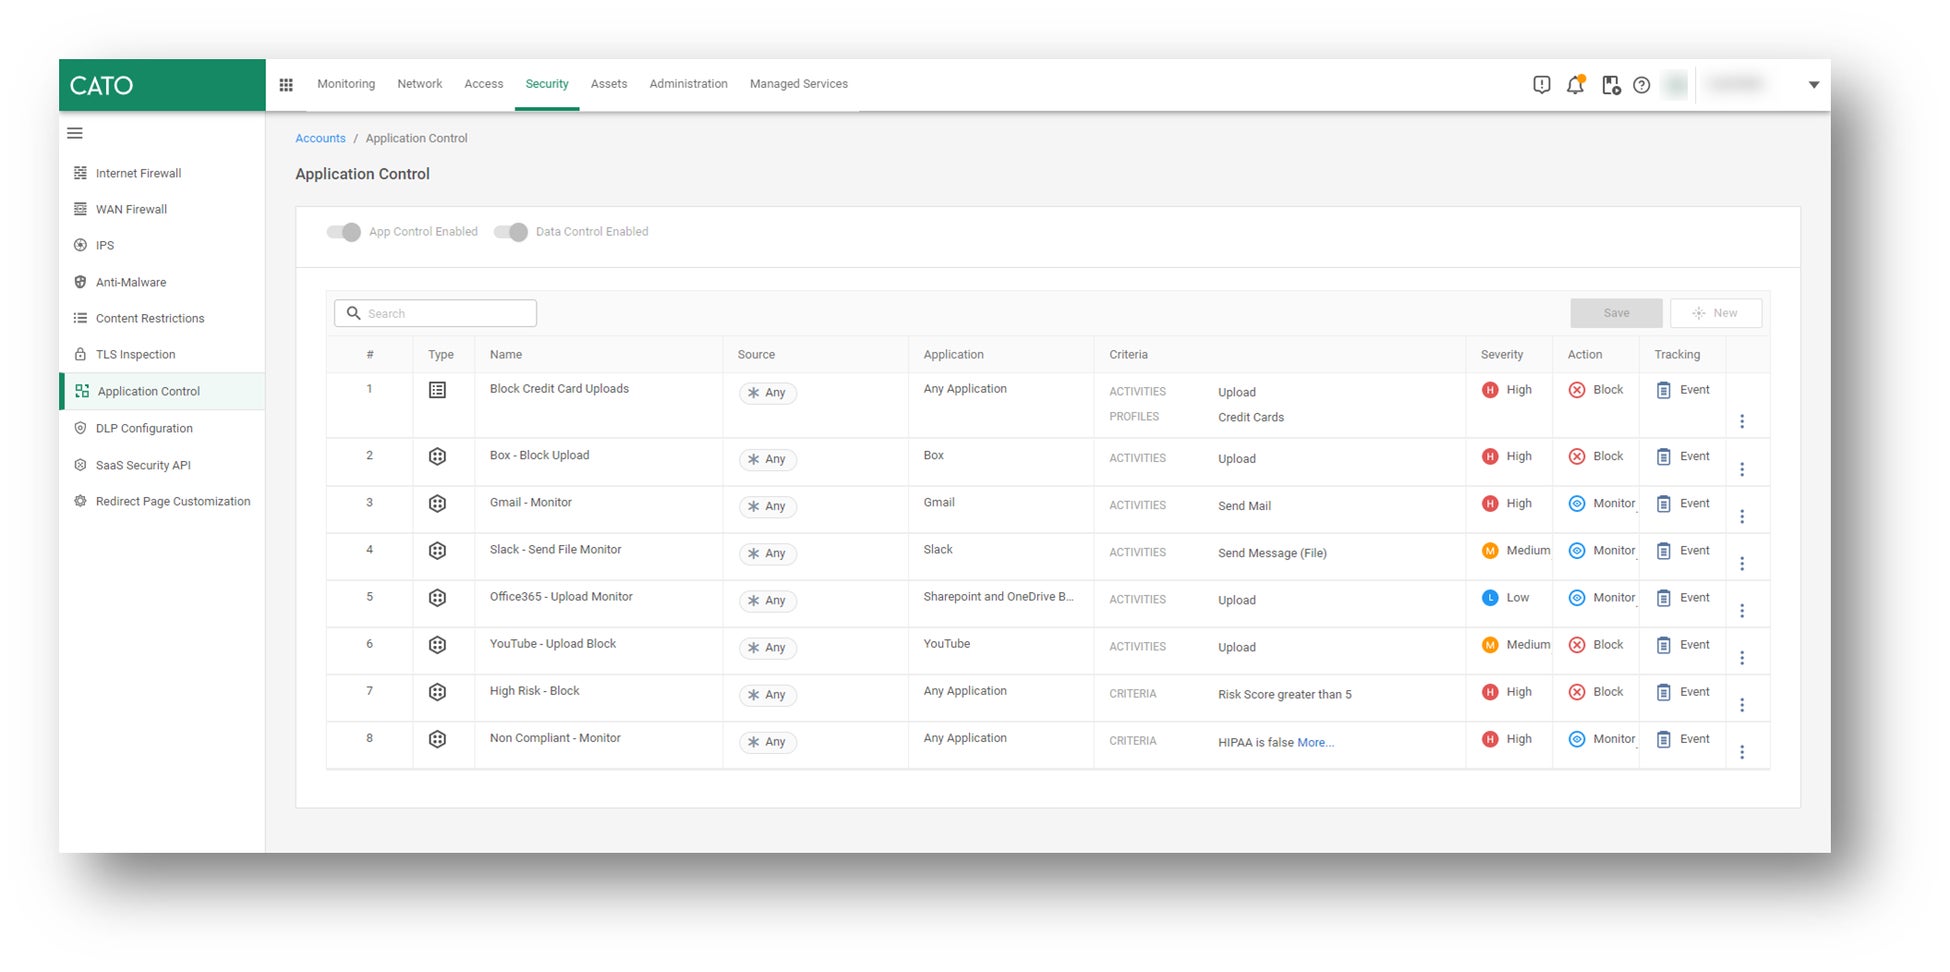Image resolution: width=1950 pixels, height=972 pixels.
Task: Click the "YouTube" application cell
Action: pyautogui.click(x=947, y=644)
